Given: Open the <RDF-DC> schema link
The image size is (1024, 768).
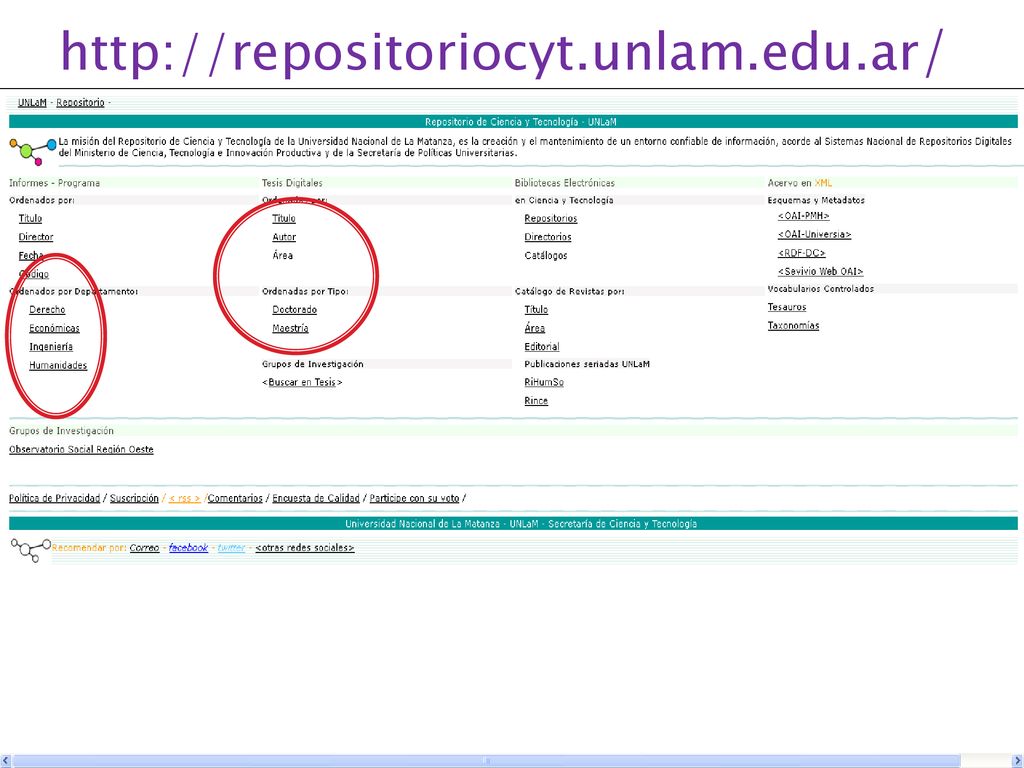Looking at the screenshot, I should (801, 253).
